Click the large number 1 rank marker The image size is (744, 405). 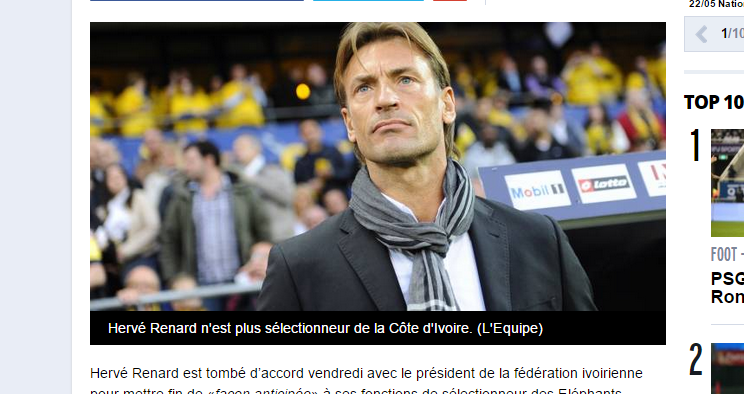[x=695, y=145]
